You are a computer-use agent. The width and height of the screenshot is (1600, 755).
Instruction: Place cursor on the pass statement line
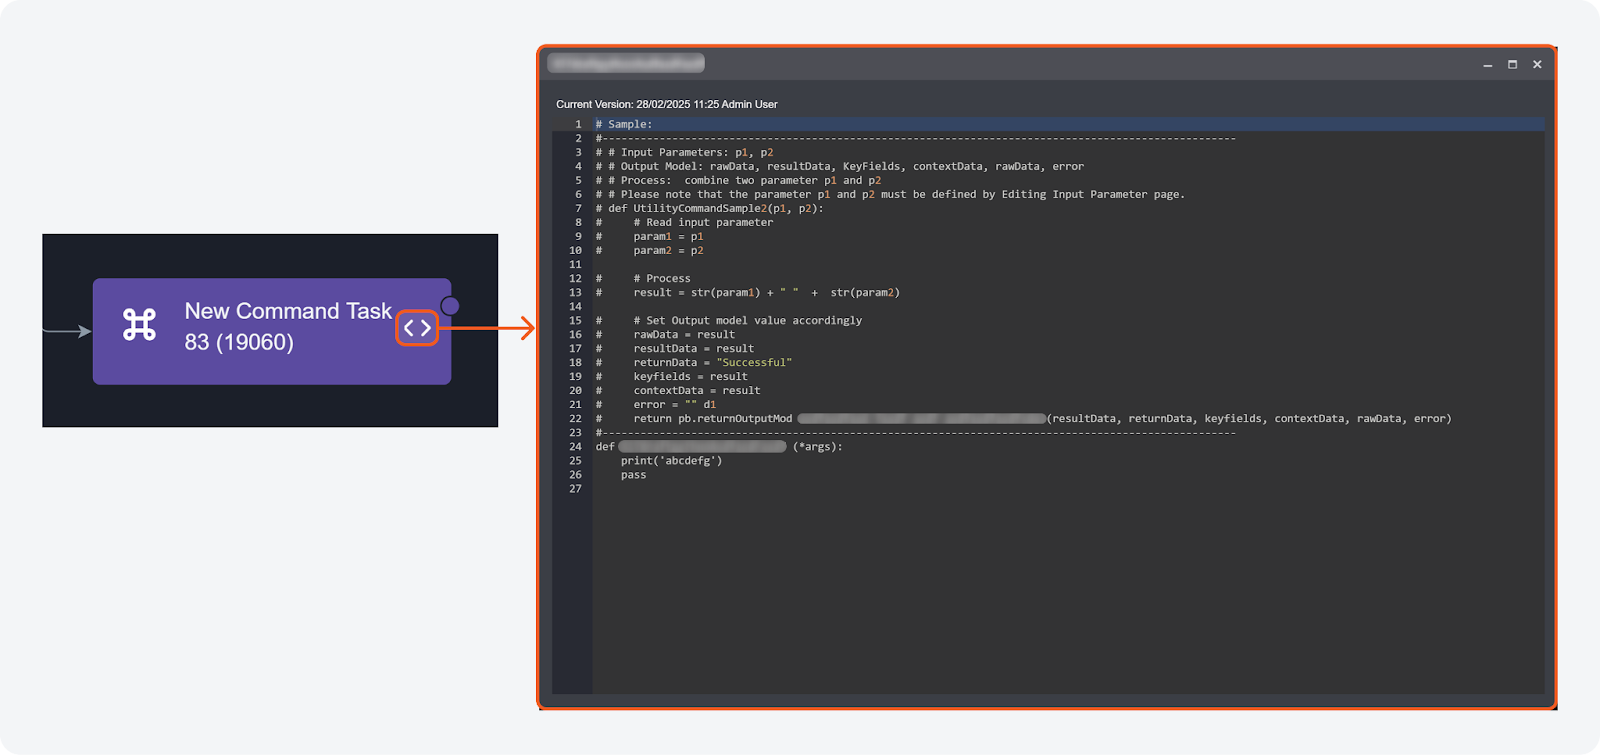click(633, 475)
